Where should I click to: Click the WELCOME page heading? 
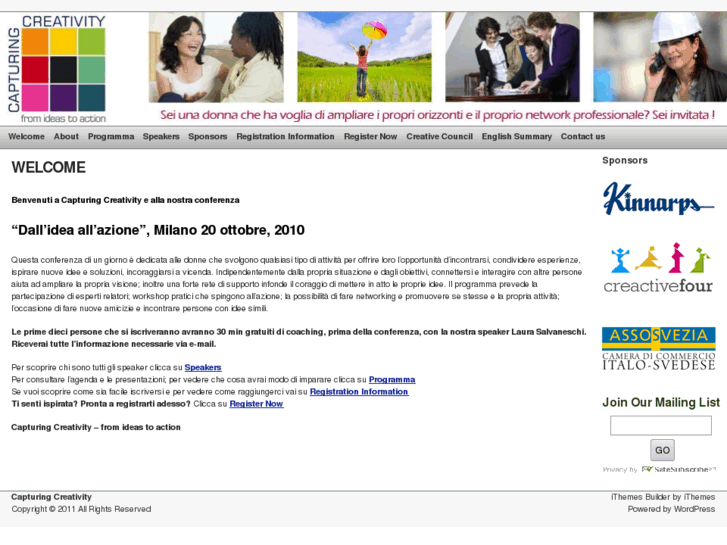pos(49,167)
